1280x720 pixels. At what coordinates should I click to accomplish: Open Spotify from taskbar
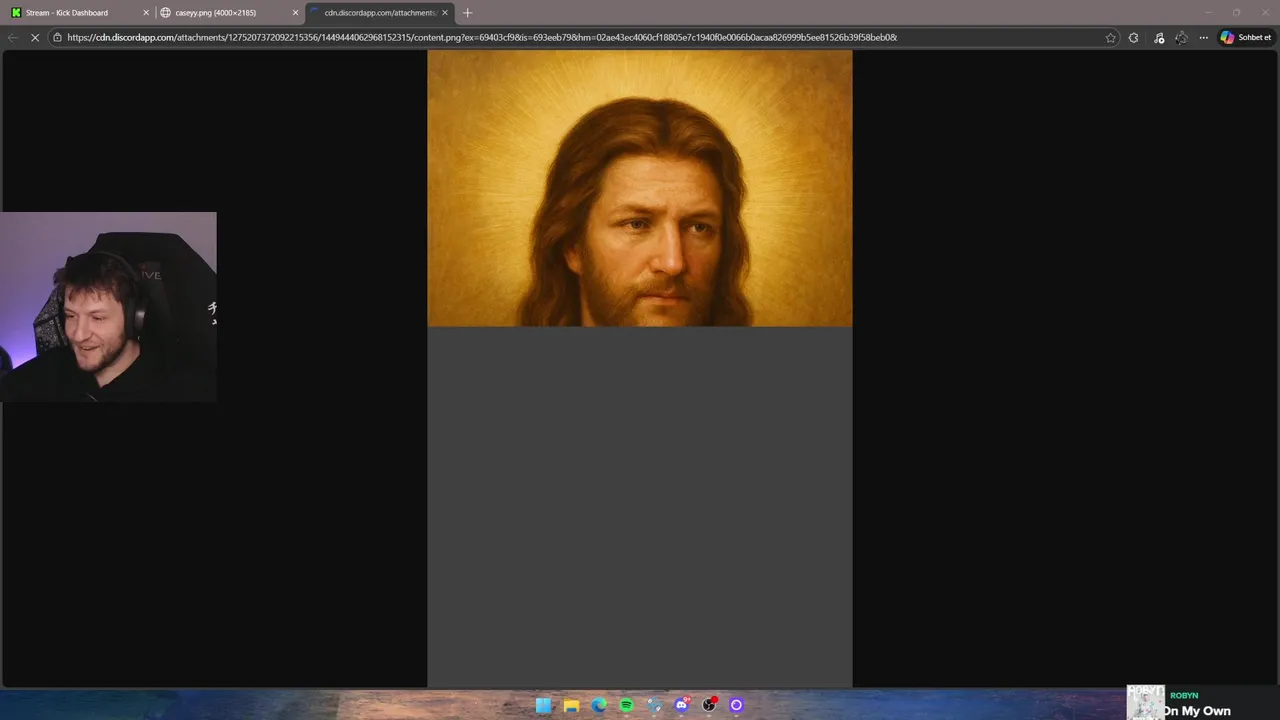[x=626, y=705]
